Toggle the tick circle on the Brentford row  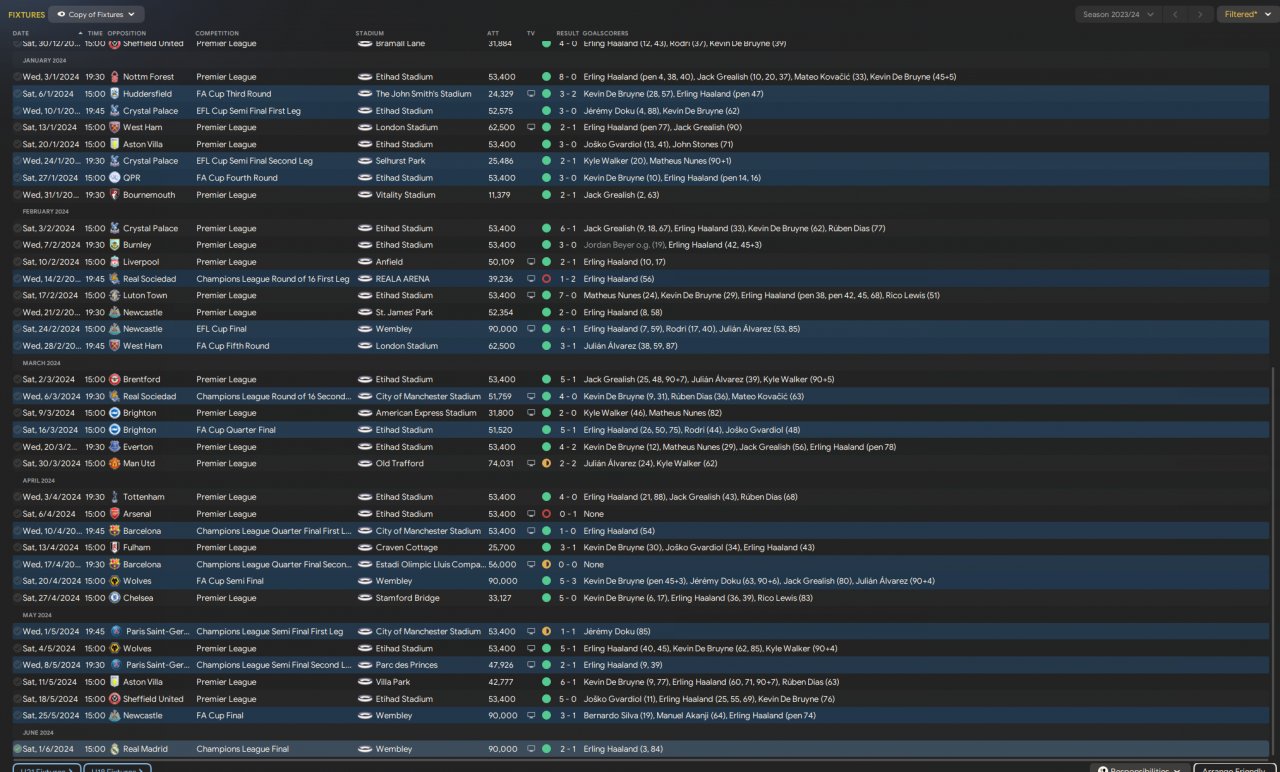17,380
